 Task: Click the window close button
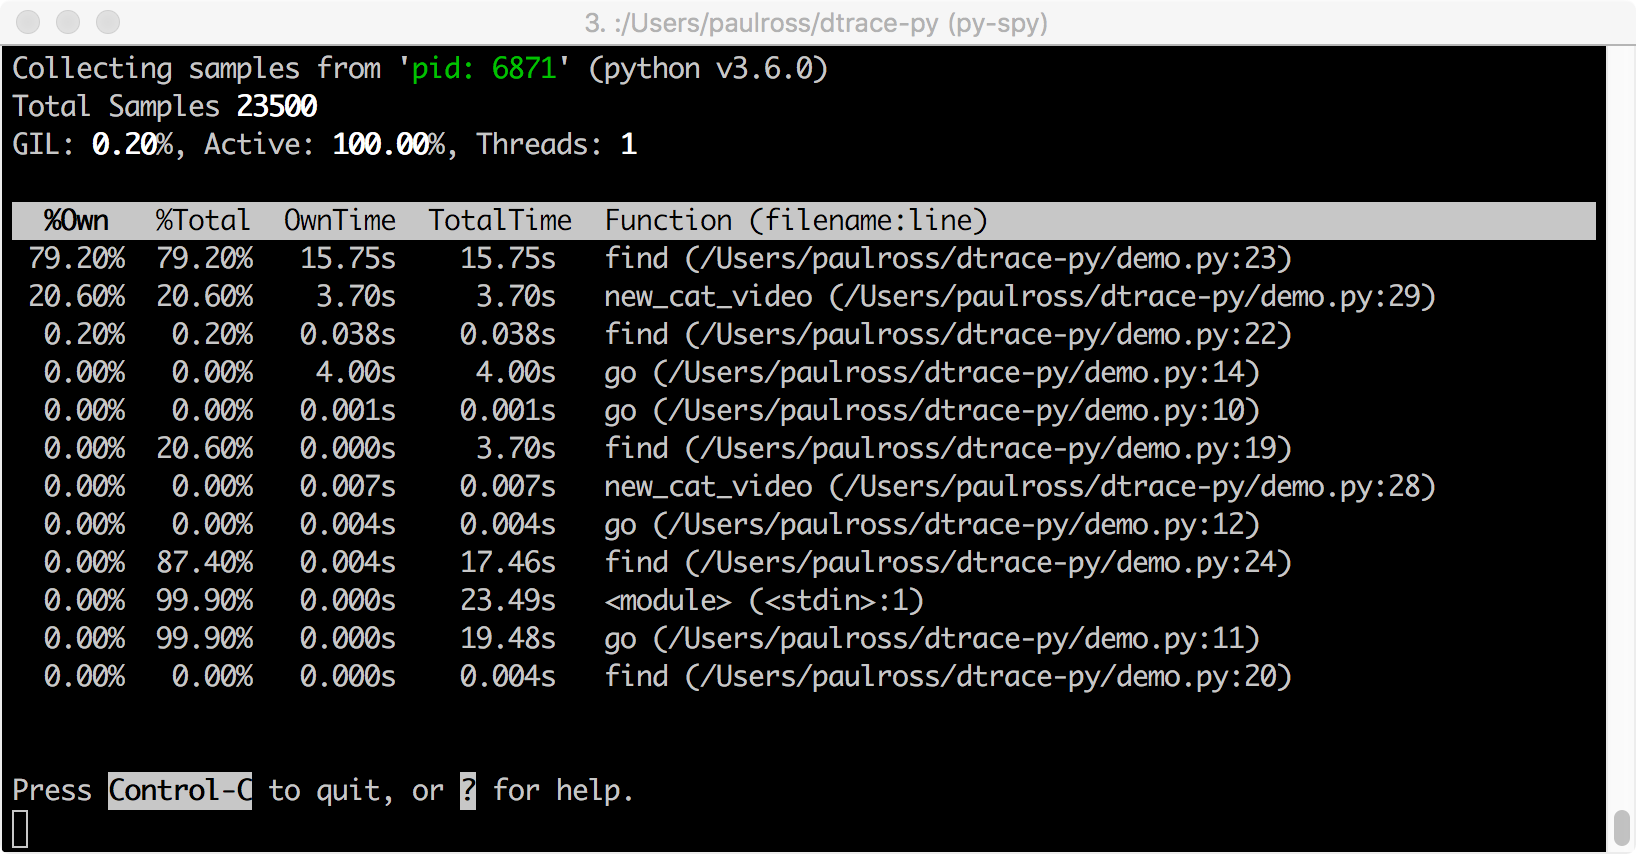tap(28, 22)
